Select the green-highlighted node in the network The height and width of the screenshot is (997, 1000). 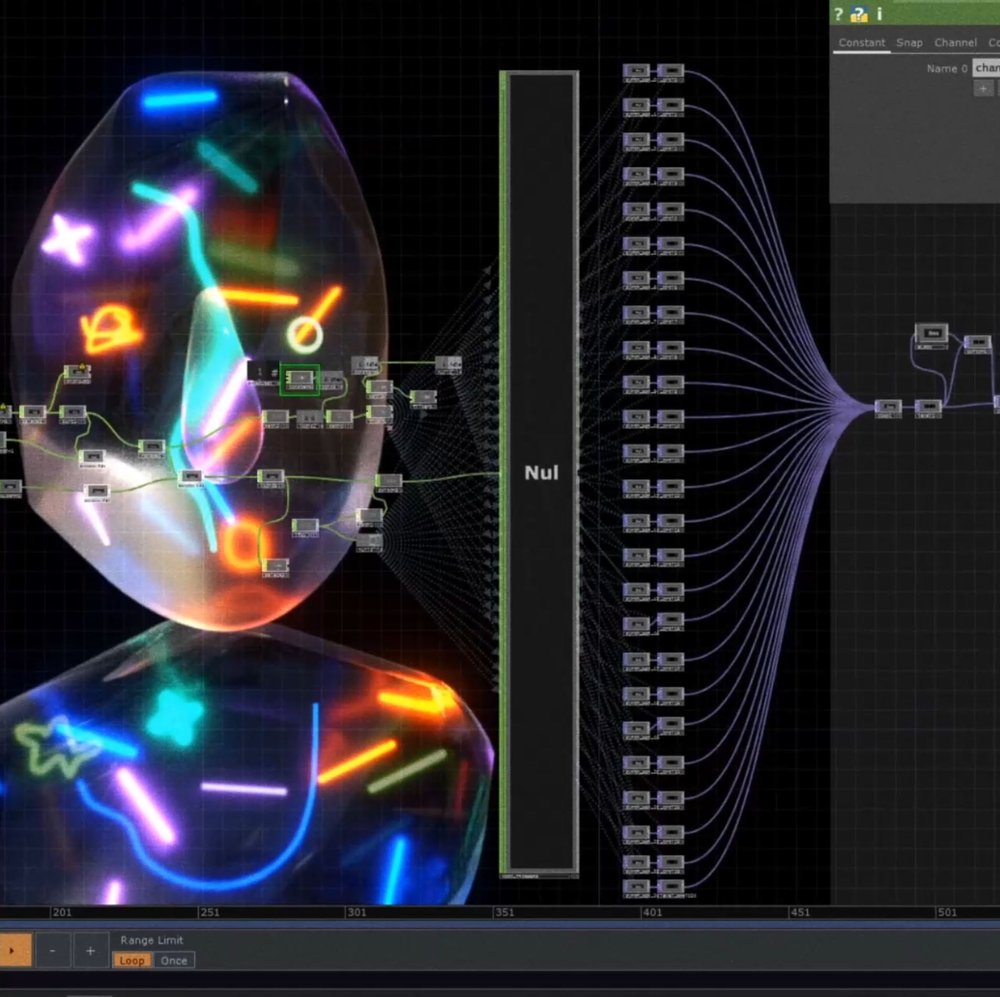point(299,379)
